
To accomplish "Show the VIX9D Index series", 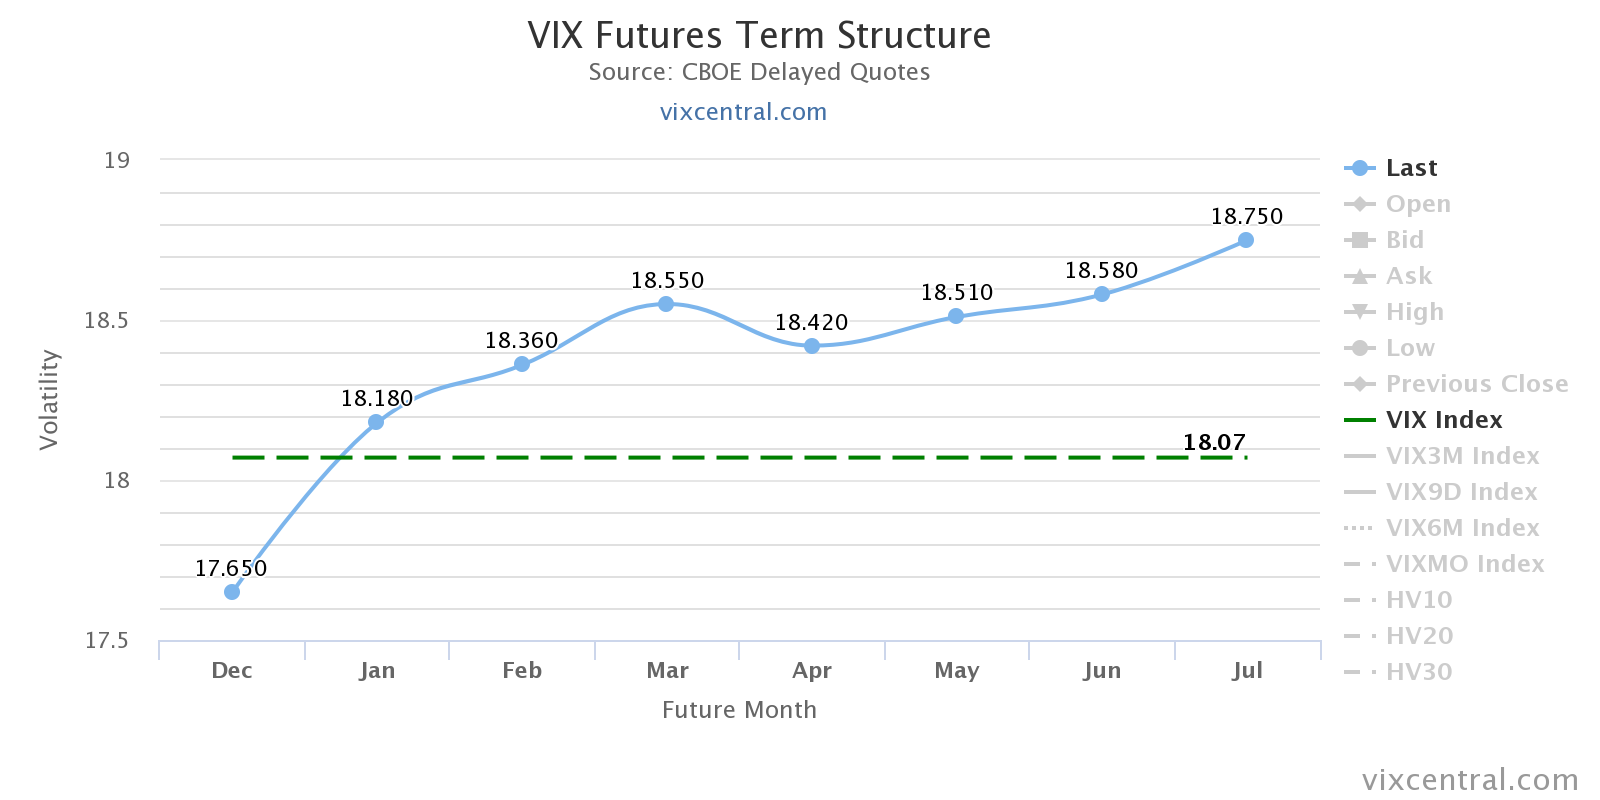I will (1461, 492).
